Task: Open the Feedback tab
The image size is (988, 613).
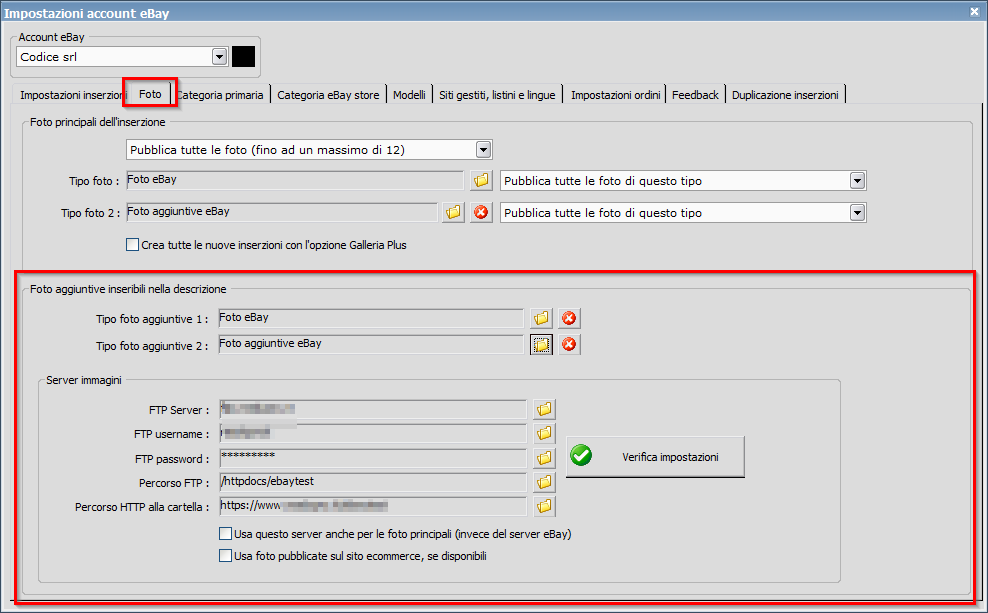Action: pos(695,94)
